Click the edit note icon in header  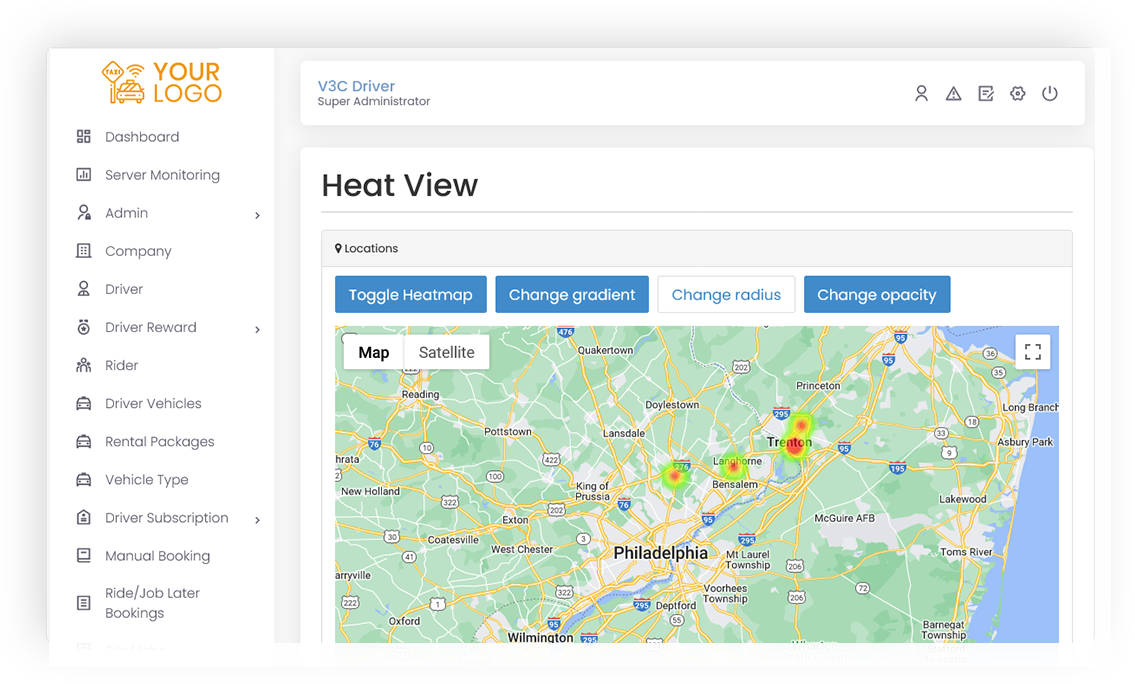[986, 93]
